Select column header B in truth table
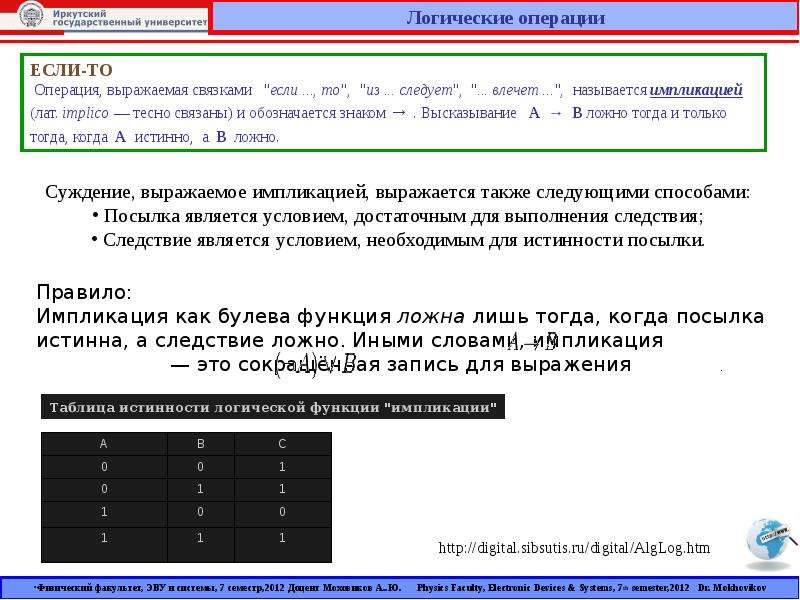Image resolution: width=800 pixels, height=600 pixels. point(201,444)
